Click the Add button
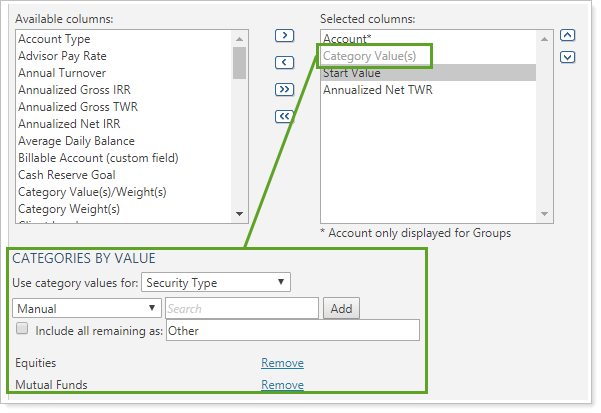Viewport: 601px width, 413px height. click(x=341, y=309)
